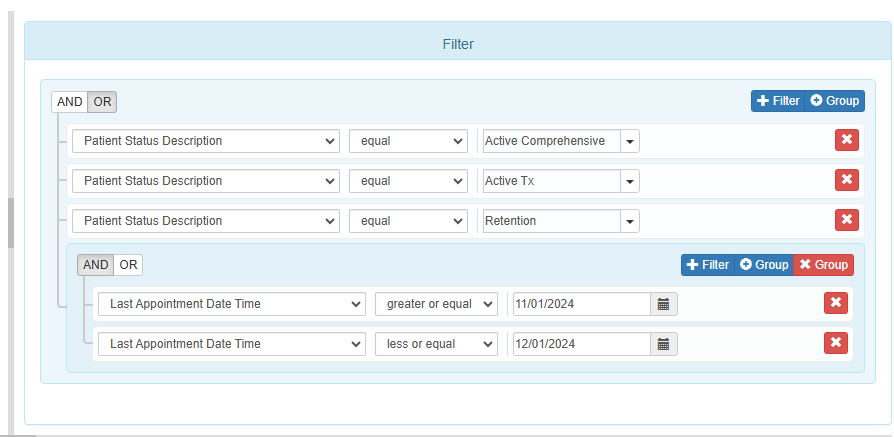
Task: Select OR for the outer group
Action: click(x=103, y=102)
